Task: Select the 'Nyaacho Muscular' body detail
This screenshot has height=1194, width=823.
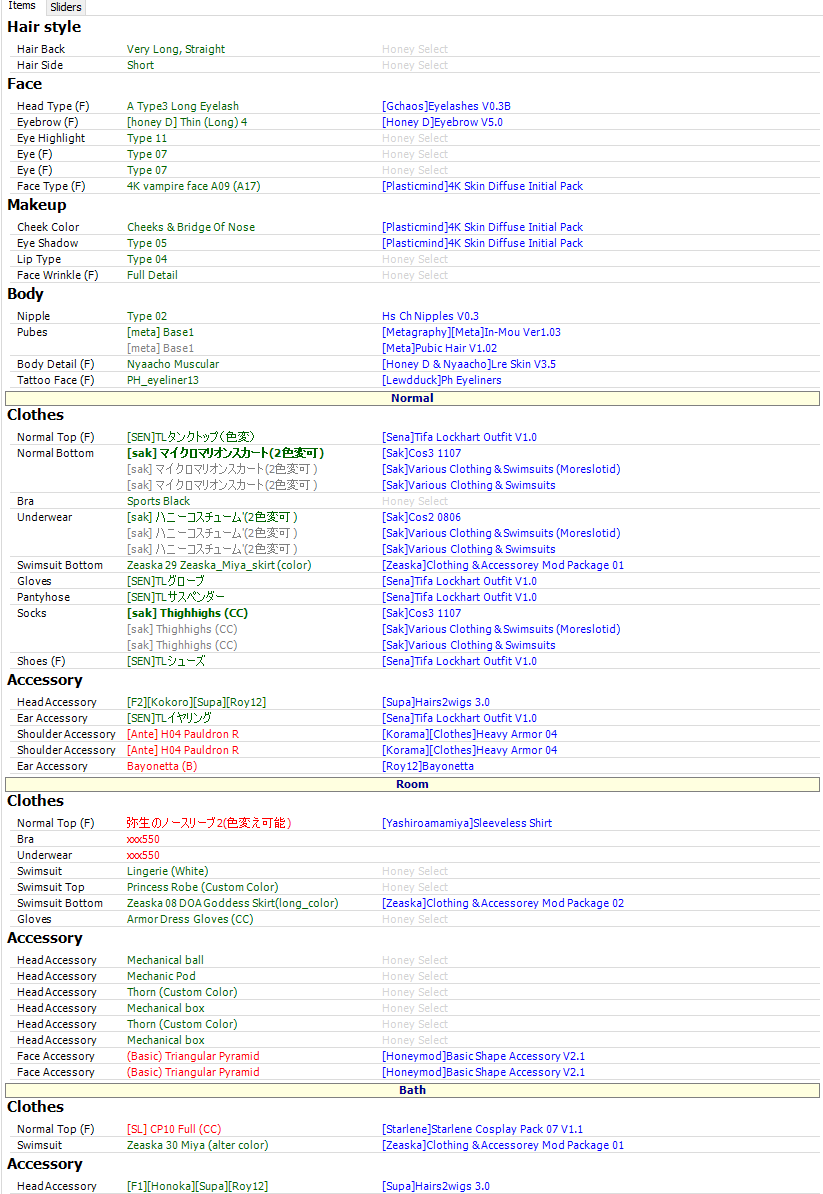Action: coord(173,365)
